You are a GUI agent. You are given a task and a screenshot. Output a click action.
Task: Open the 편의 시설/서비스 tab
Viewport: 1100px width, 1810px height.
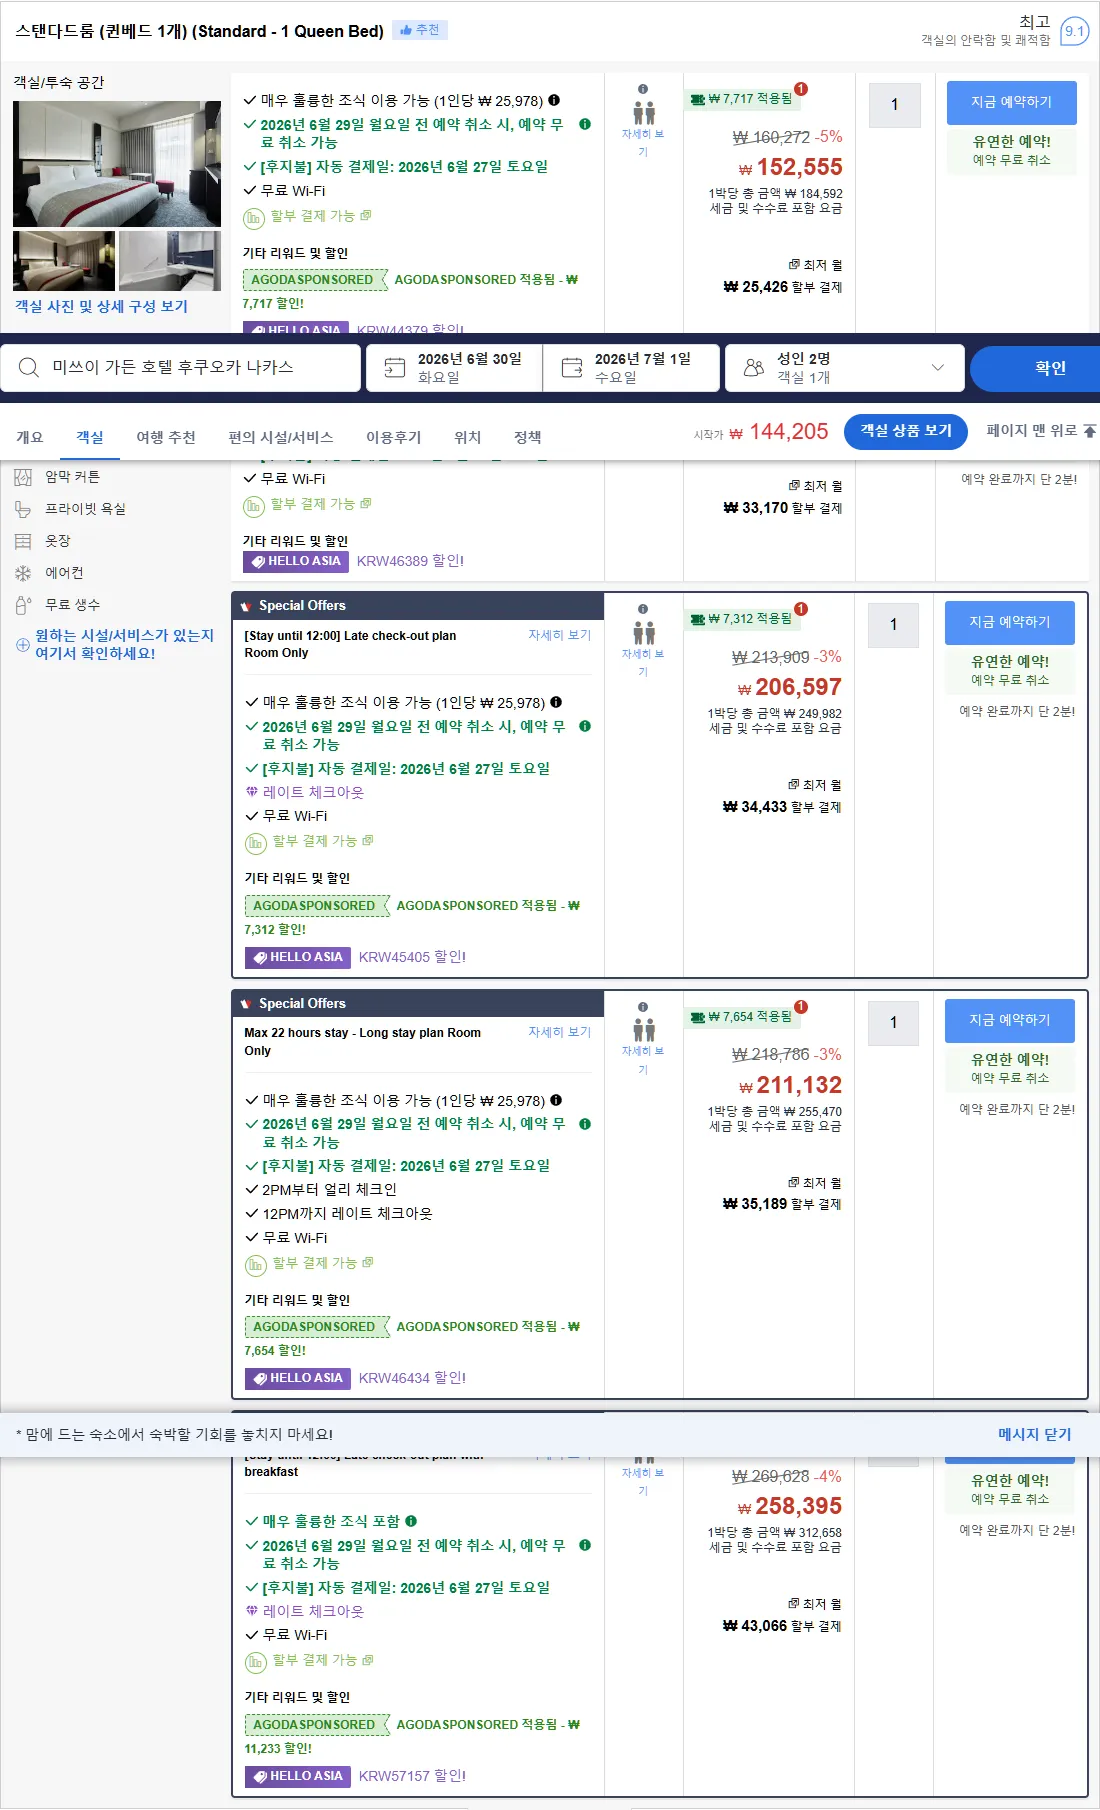click(x=281, y=437)
